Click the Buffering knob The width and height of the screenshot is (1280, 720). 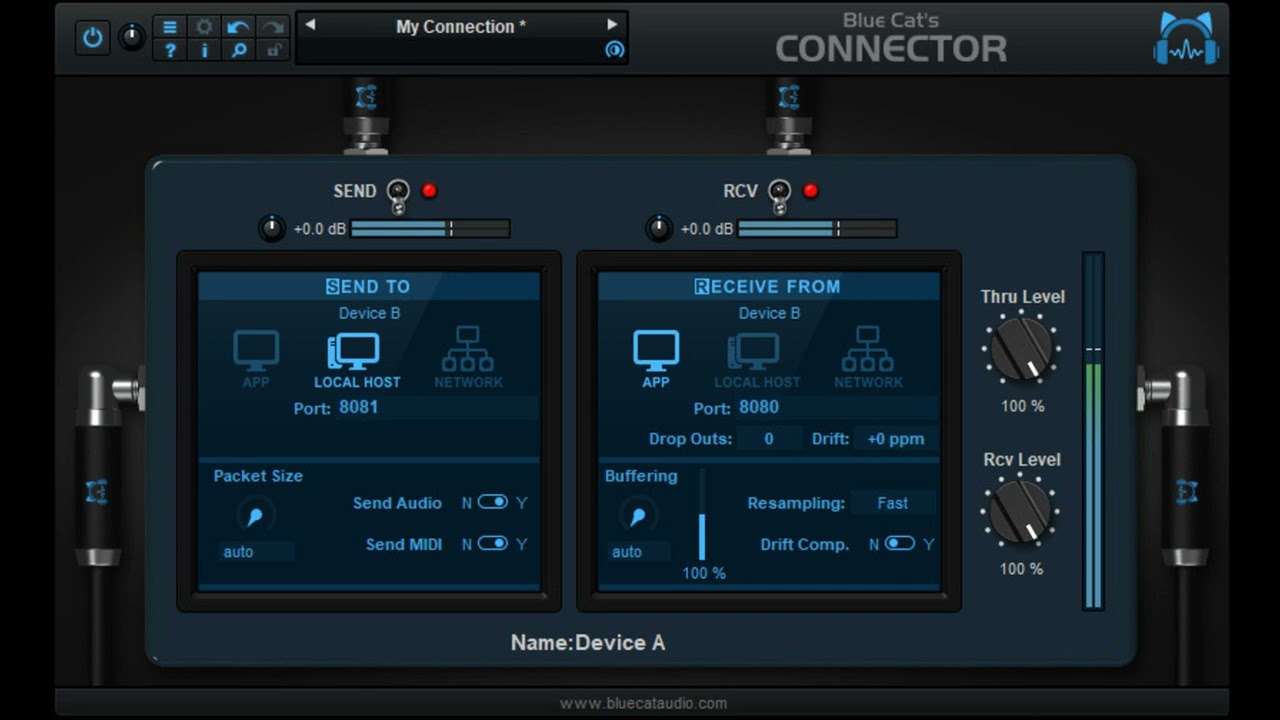click(637, 516)
